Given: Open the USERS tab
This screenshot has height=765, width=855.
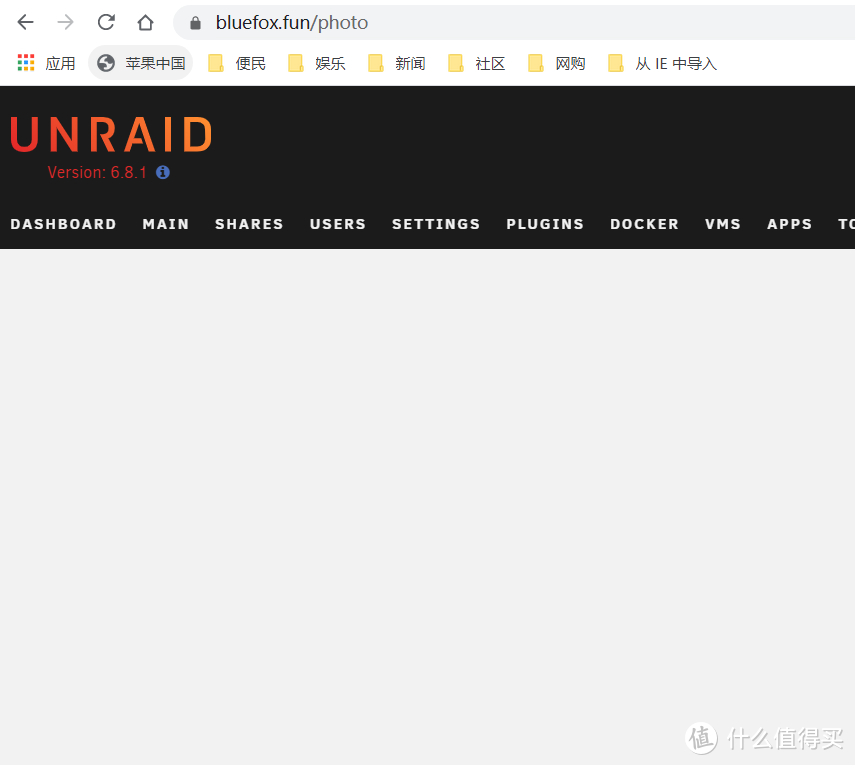Looking at the screenshot, I should [x=338, y=224].
